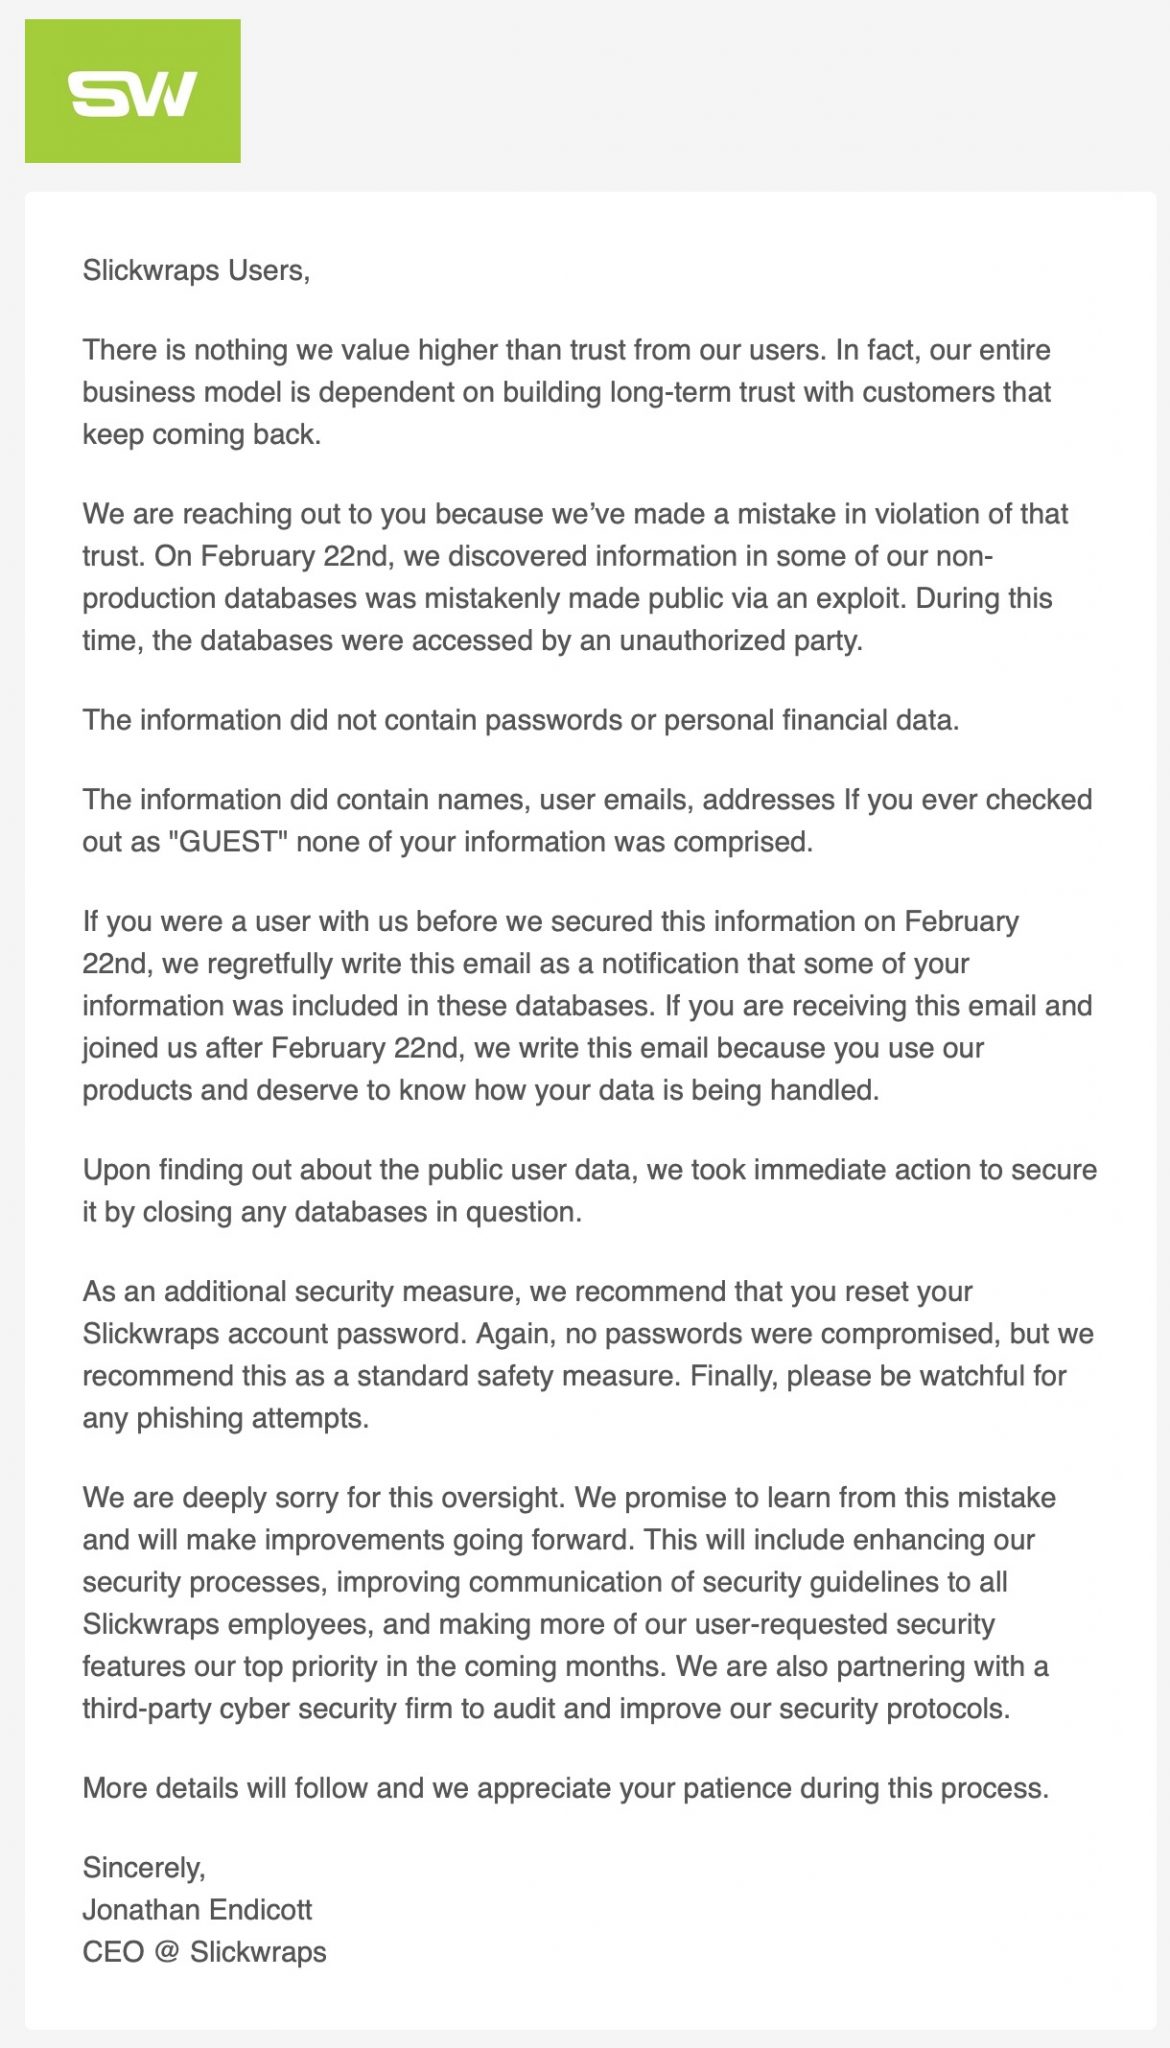Click the paragraph about valuing user trust
1170x2048 pixels.
click(x=566, y=392)
